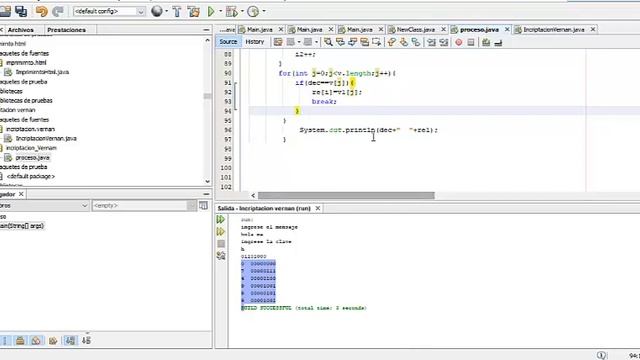
Task: Expand the Profile Project dropdown arrow
Action: [x=264, y=11]
